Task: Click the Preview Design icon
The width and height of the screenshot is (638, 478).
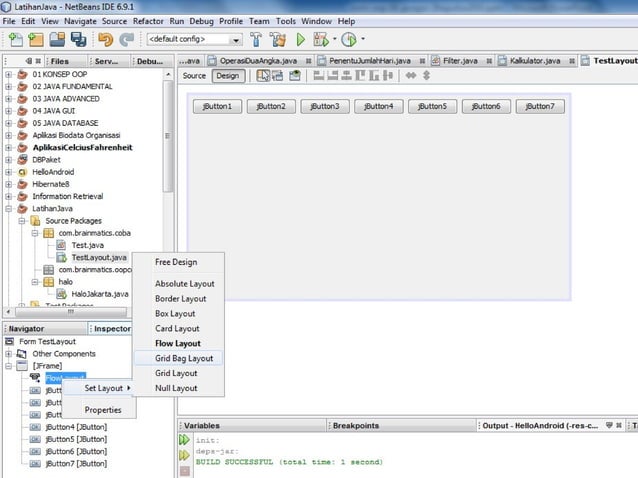Action: coord(295,76)
